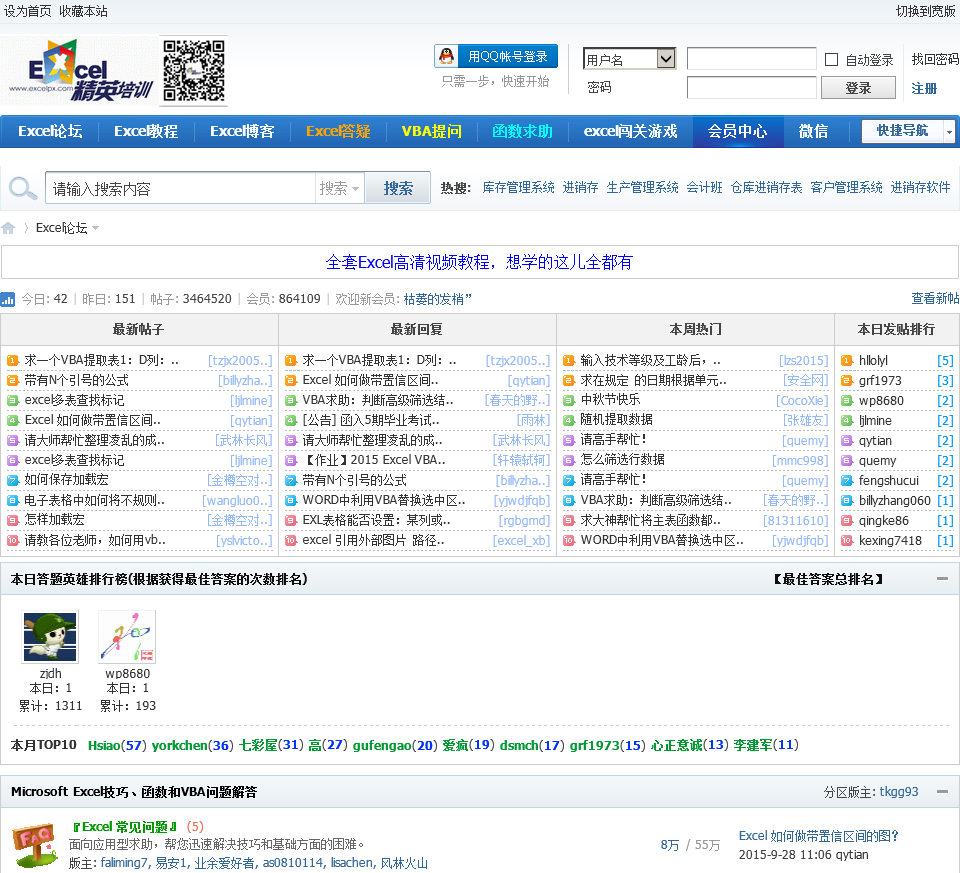Screen dimensions: 960x873
Task: Click hot search 客户管理系统
Action: click(846, 187)
